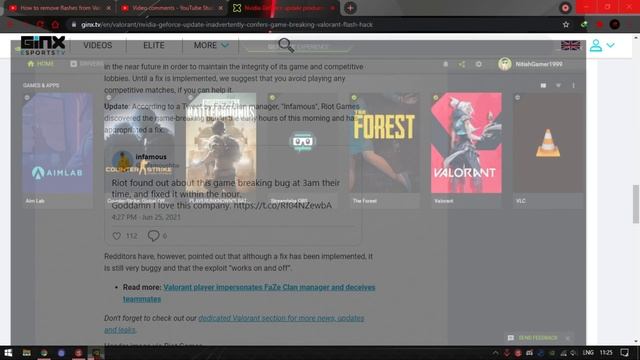Viewport: 640px width, 360px height.
Task: Click the GINX Esports TV logo
Action: (43, 45)
